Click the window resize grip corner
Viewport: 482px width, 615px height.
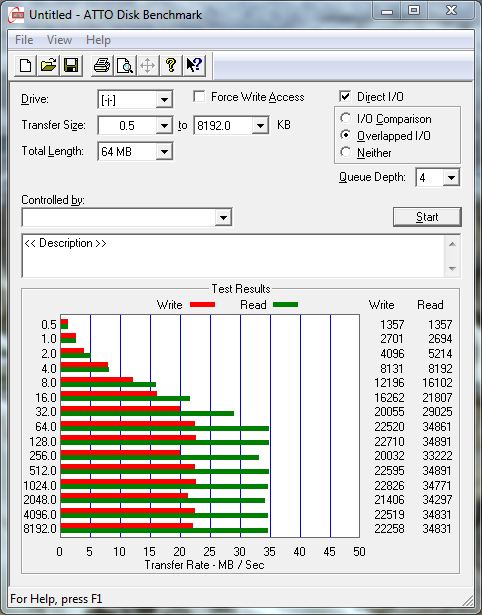click(468, 600)
